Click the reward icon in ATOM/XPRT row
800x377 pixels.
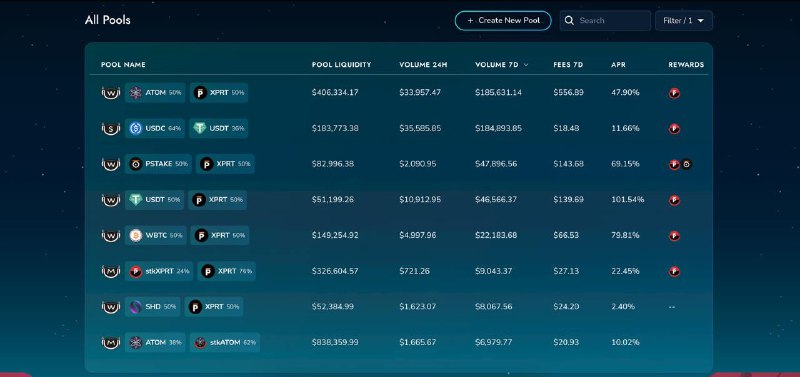pyautogui.click(x=674, y=93)
